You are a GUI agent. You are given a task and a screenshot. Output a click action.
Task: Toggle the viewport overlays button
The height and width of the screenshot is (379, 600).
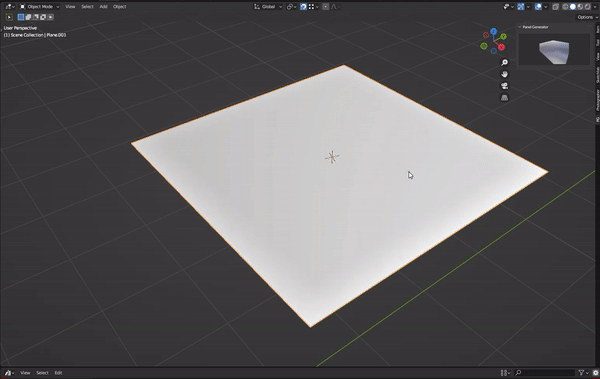coord(538,7)
